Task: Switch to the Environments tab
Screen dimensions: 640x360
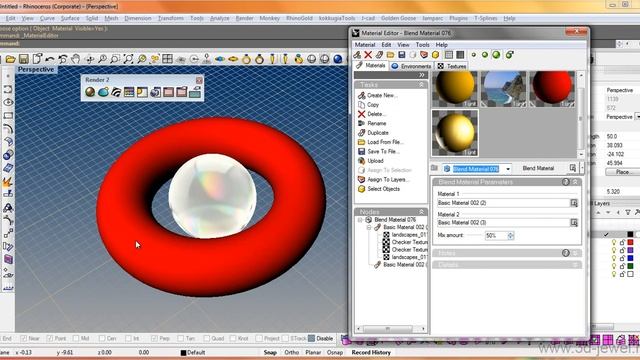Action: click(x=411, y=66)
